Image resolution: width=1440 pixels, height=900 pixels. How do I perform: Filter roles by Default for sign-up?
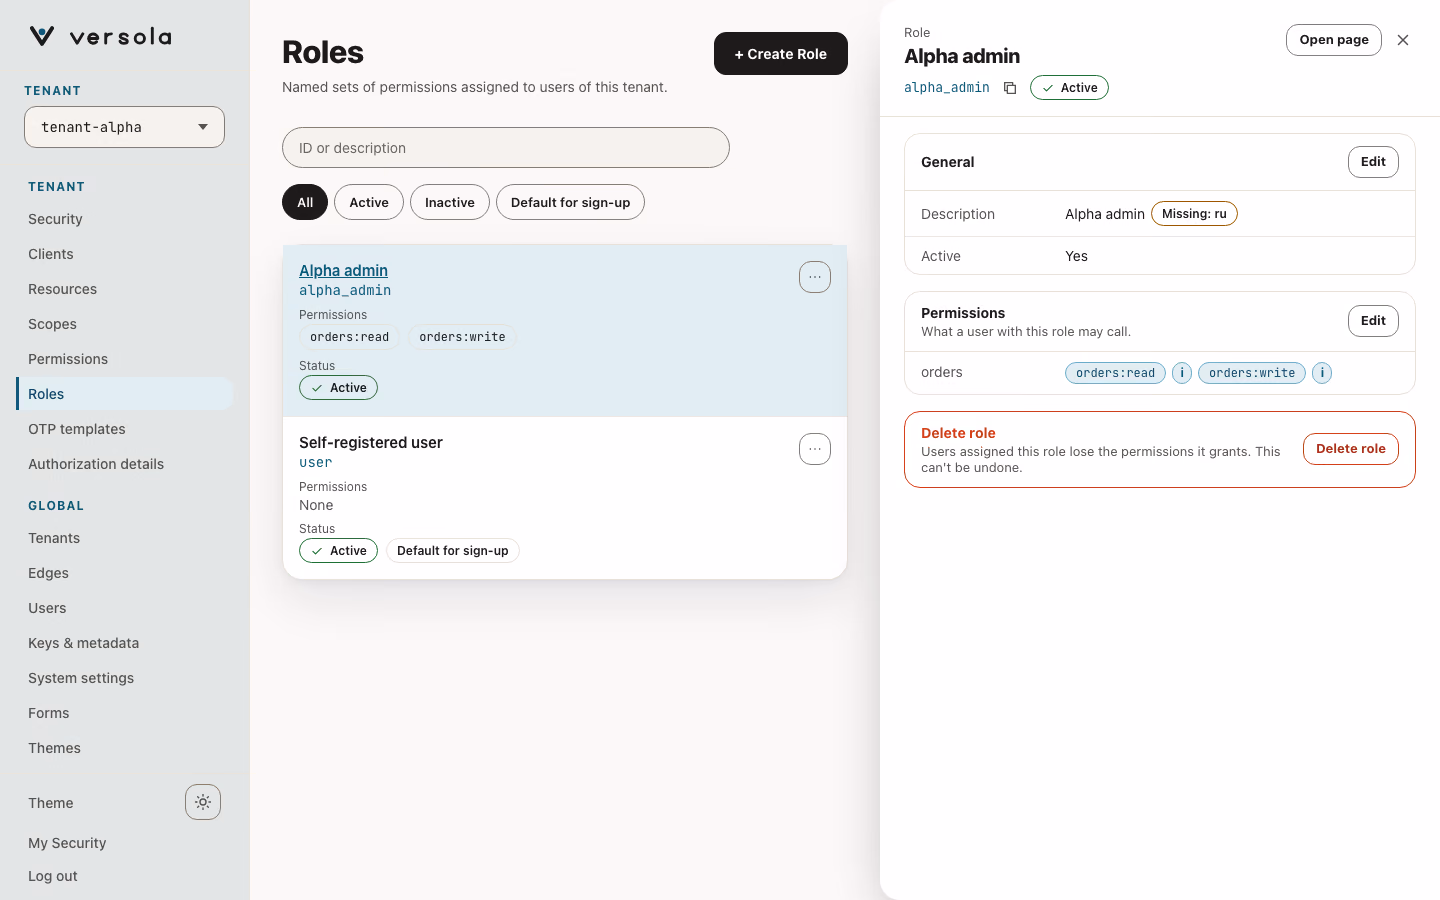tap(571, 202)
